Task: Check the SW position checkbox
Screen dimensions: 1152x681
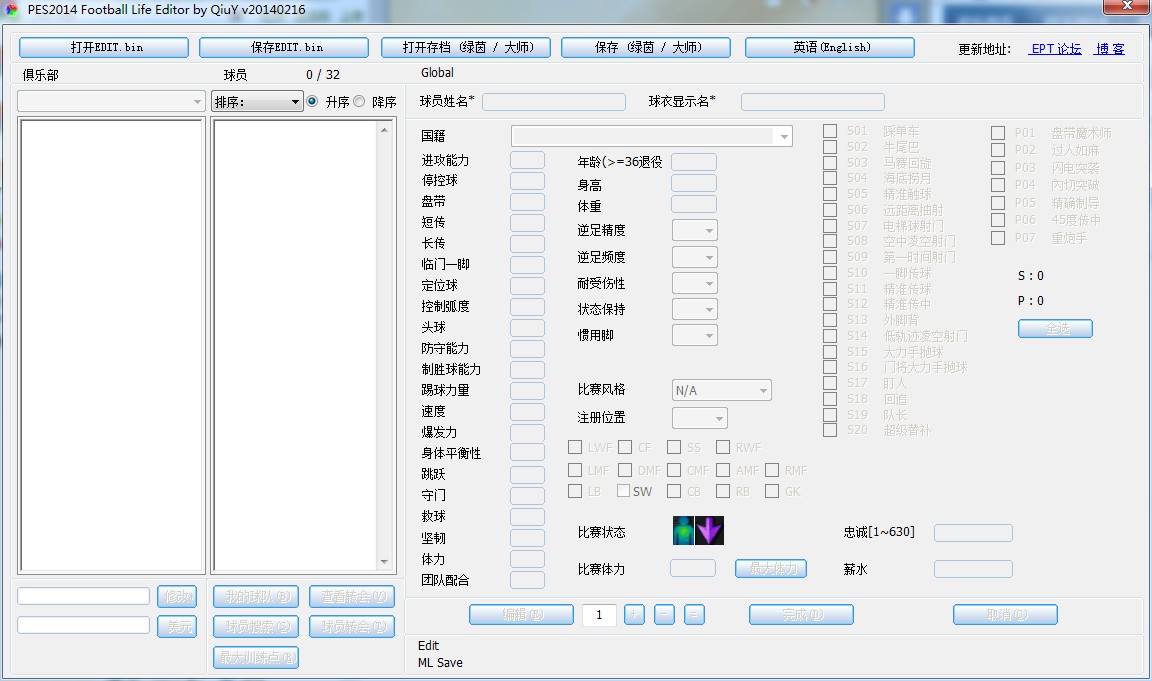Action: point(624,491)
